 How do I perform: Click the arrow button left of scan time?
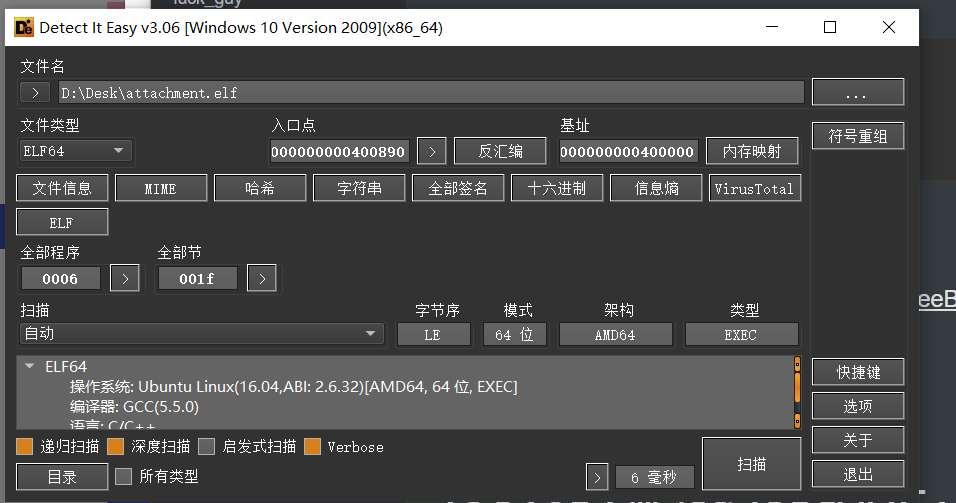(x=596, y=477)
